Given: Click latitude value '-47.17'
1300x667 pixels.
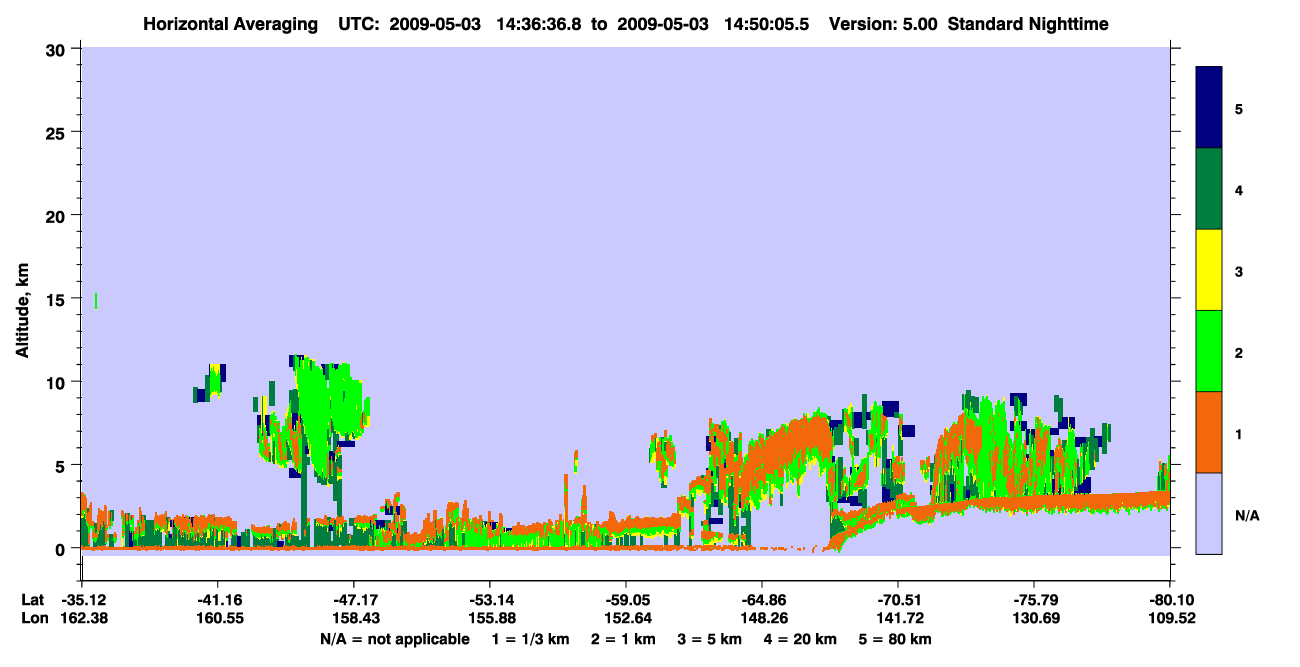Looking at the screenshot, I should click(x=353, y=600).
